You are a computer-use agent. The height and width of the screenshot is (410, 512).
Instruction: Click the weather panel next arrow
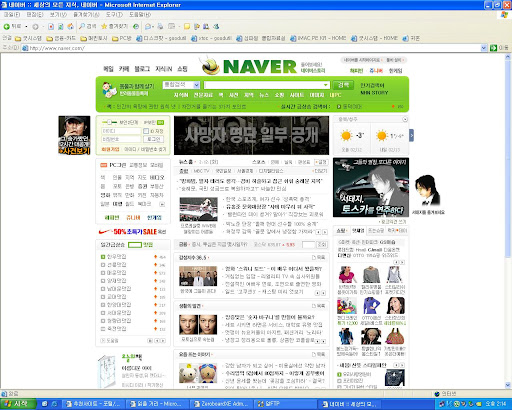pos(411,135)
